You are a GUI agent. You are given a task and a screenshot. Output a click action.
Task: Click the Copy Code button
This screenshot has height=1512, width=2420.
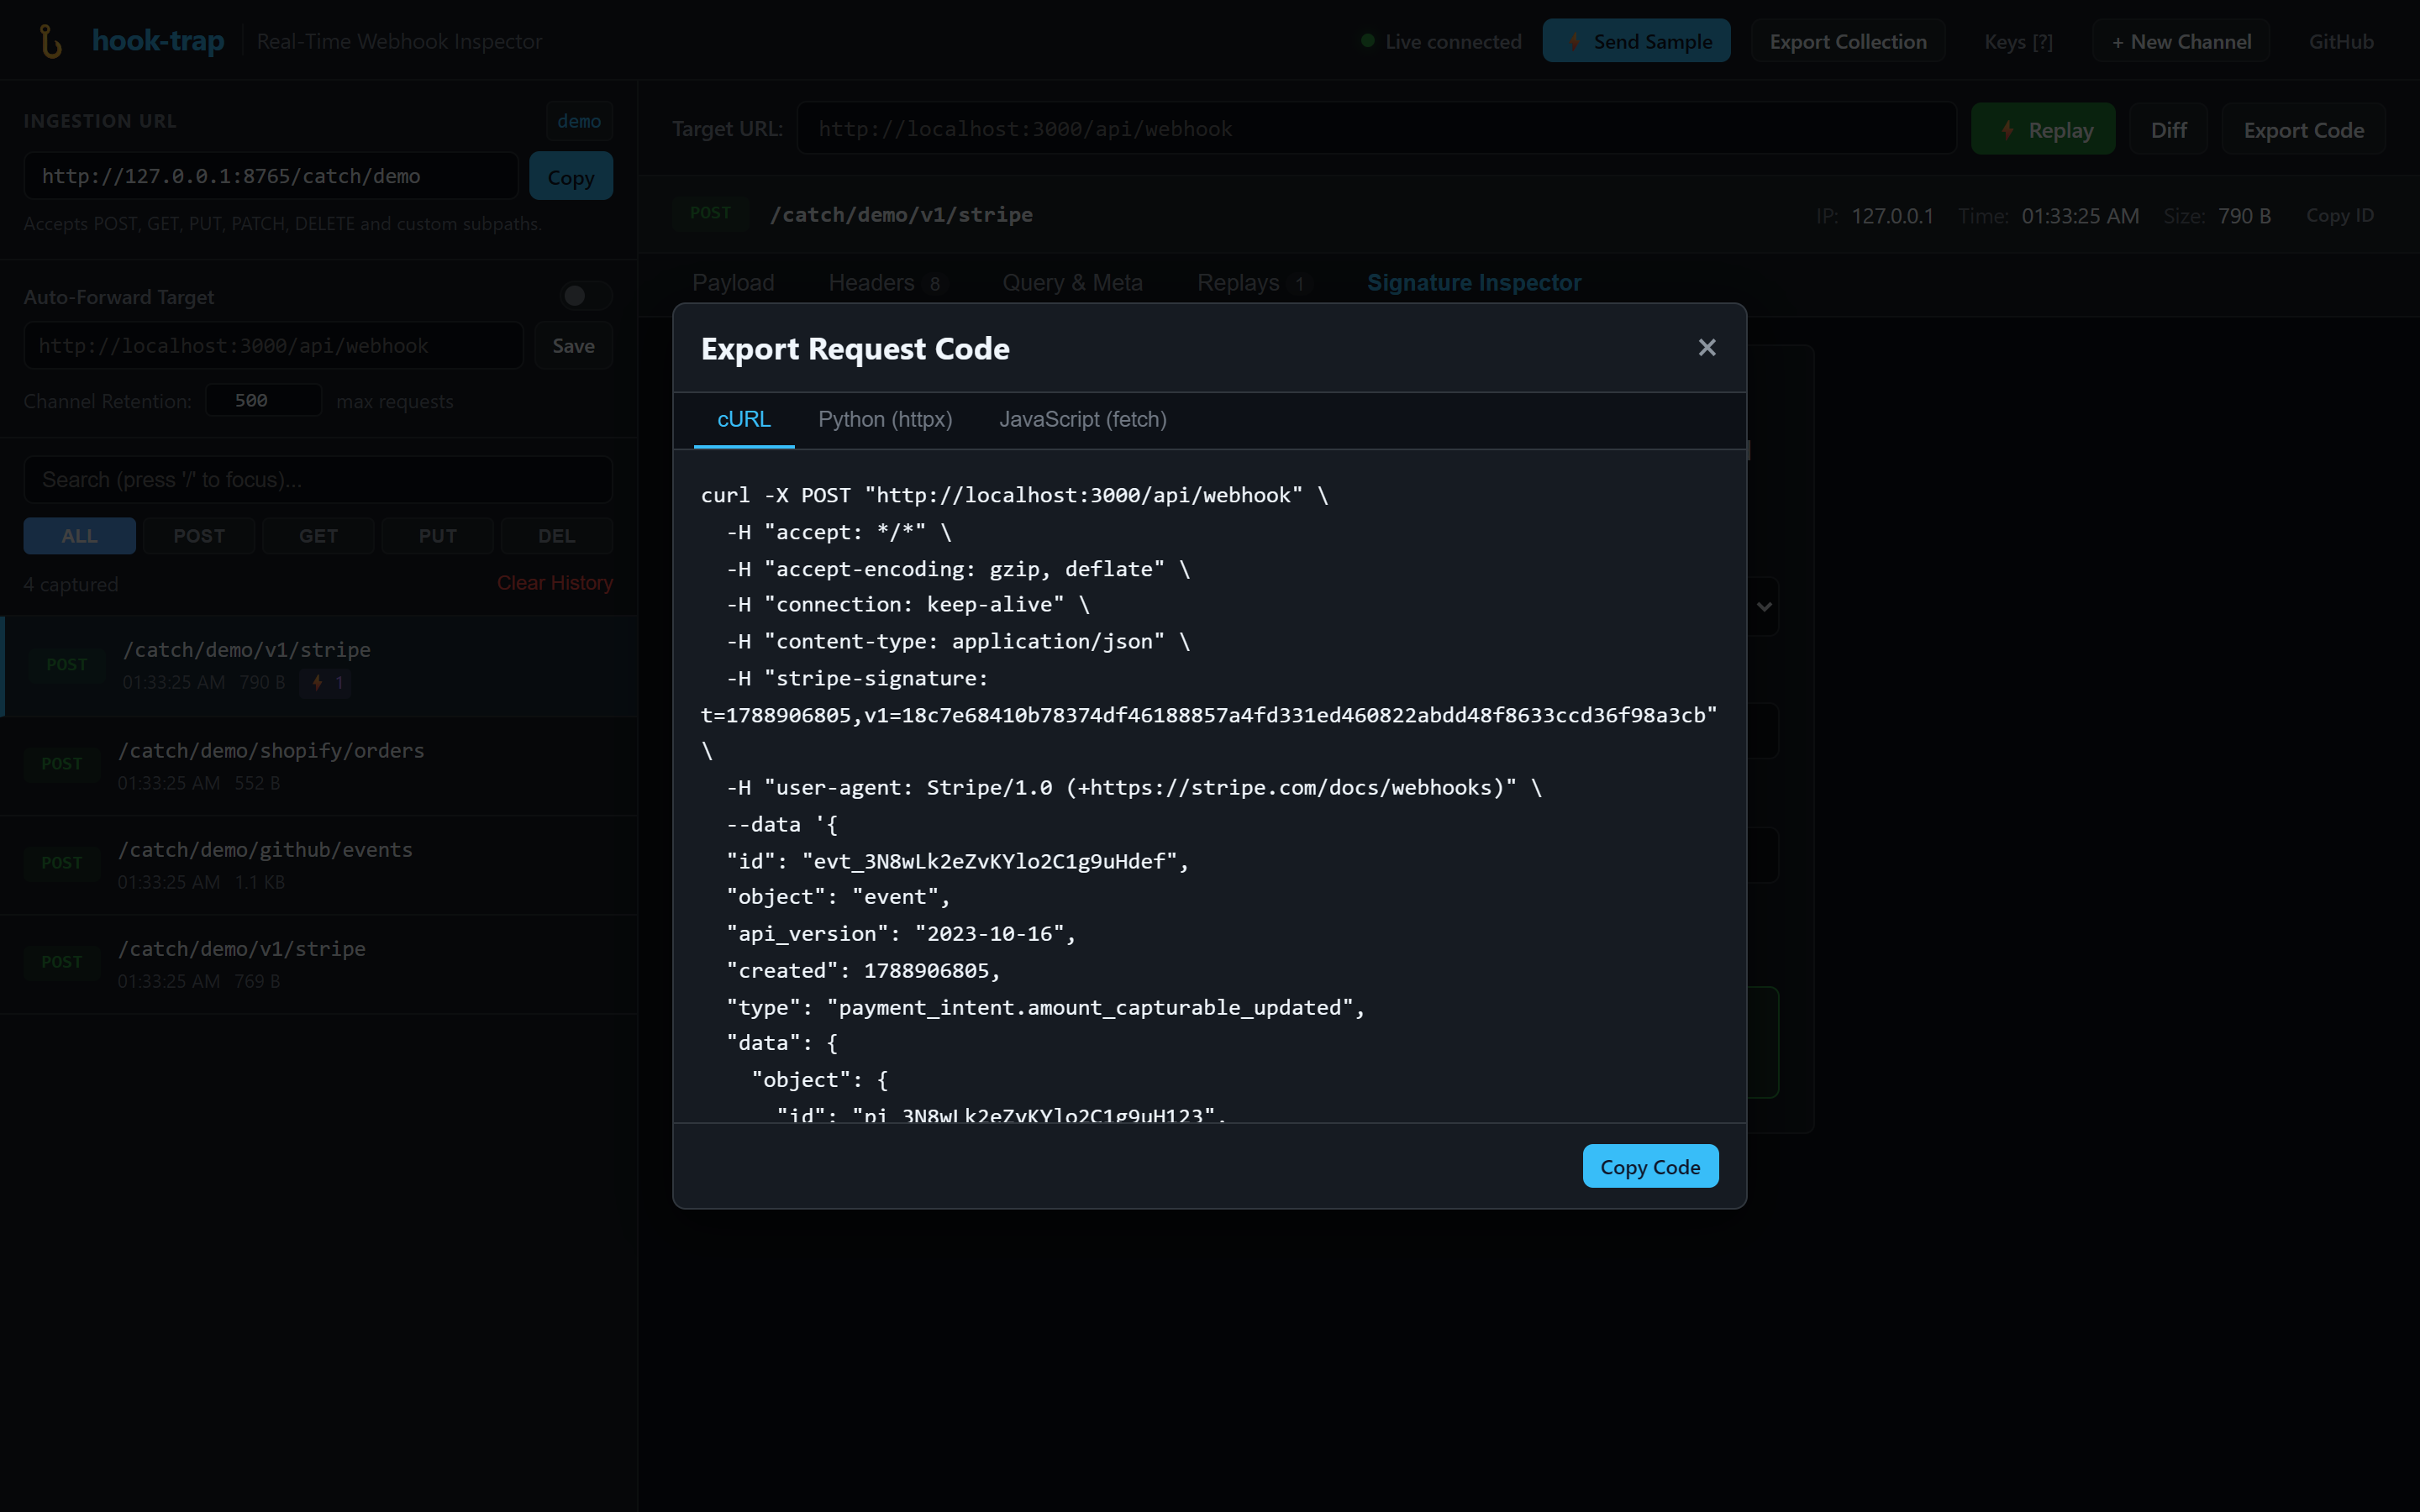point(1650,1166)
